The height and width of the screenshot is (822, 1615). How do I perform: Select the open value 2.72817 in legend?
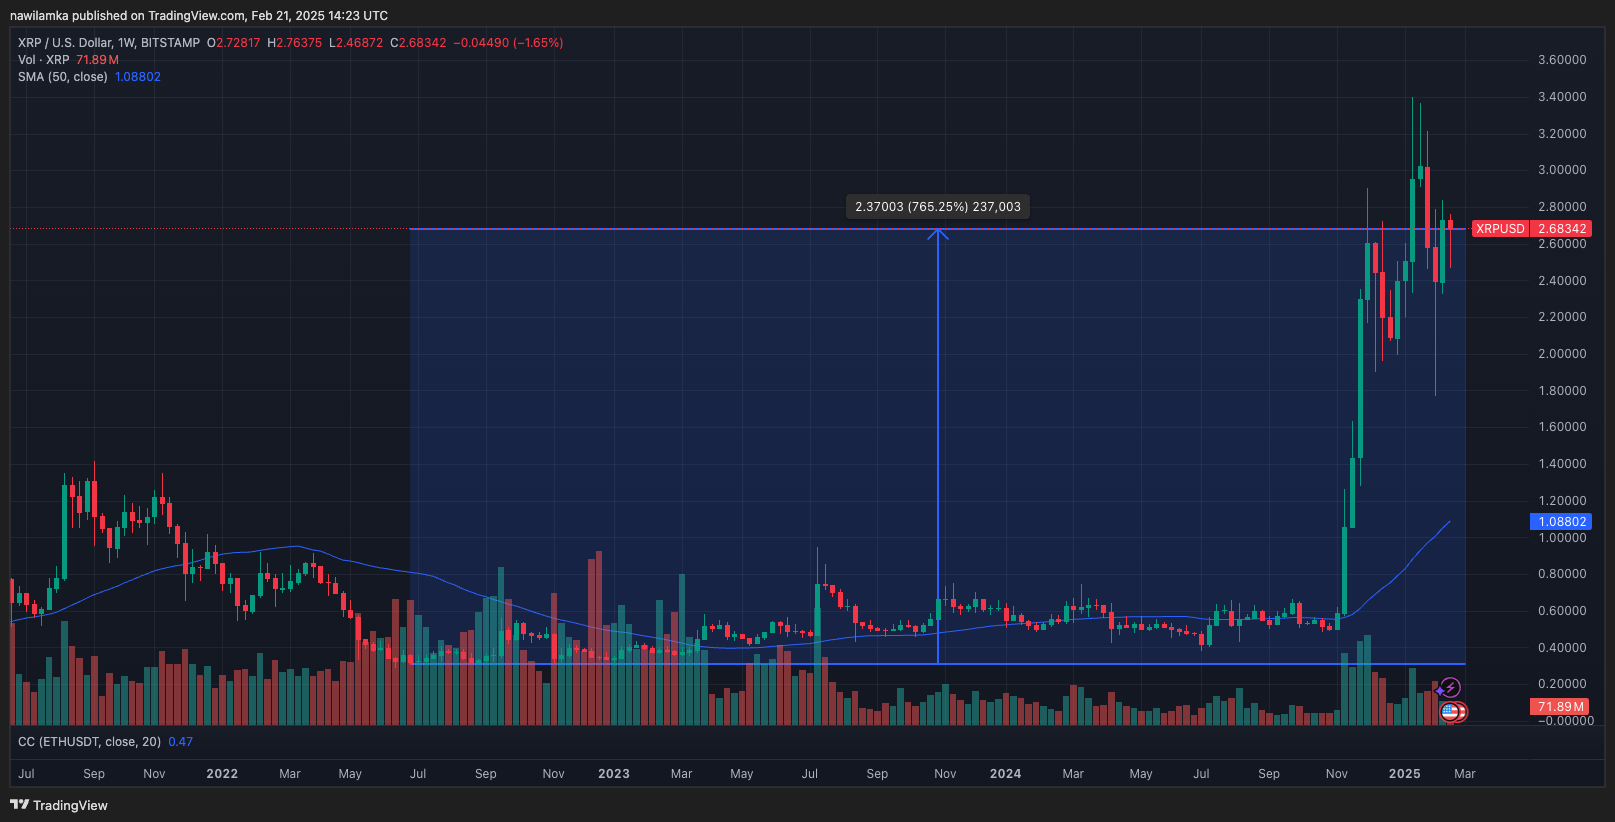point(238,43)
